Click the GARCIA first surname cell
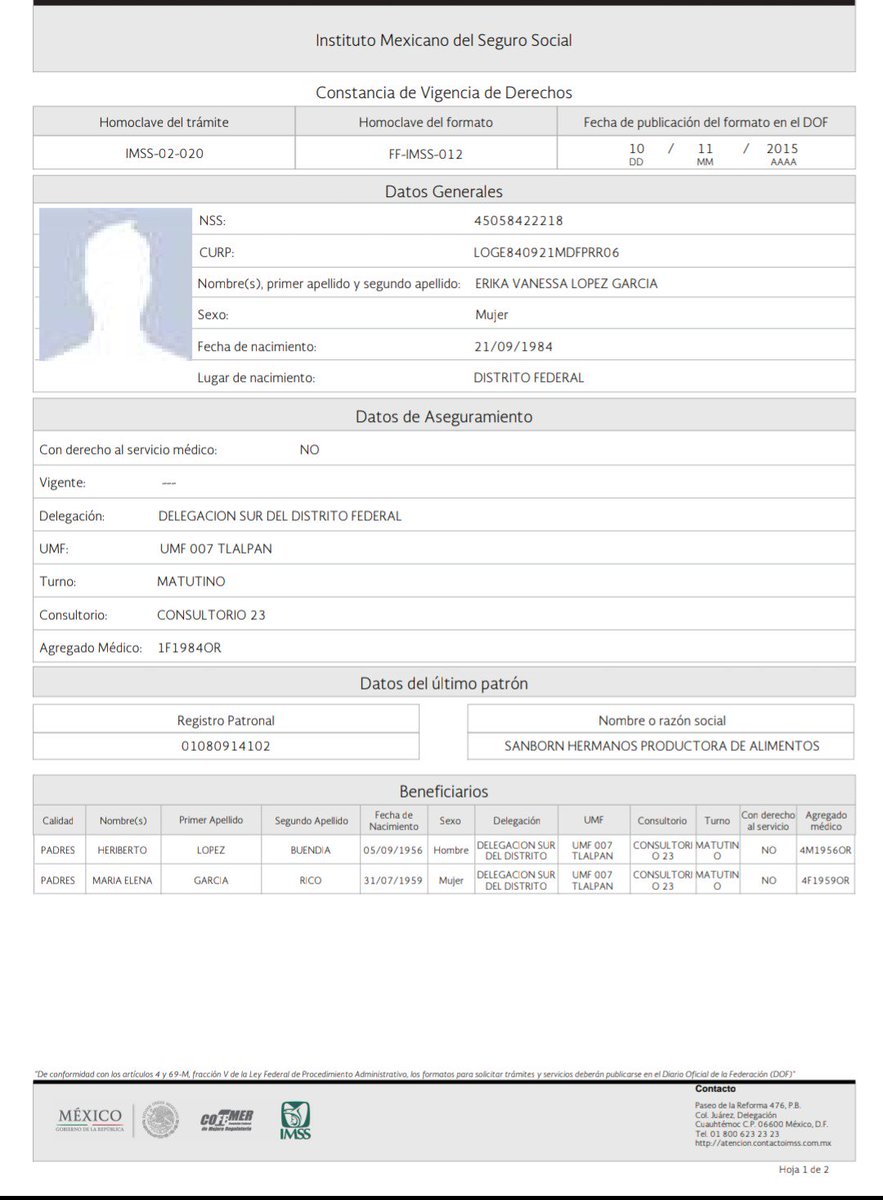Viewport: 883px width, 1200px height. point(211,880)
